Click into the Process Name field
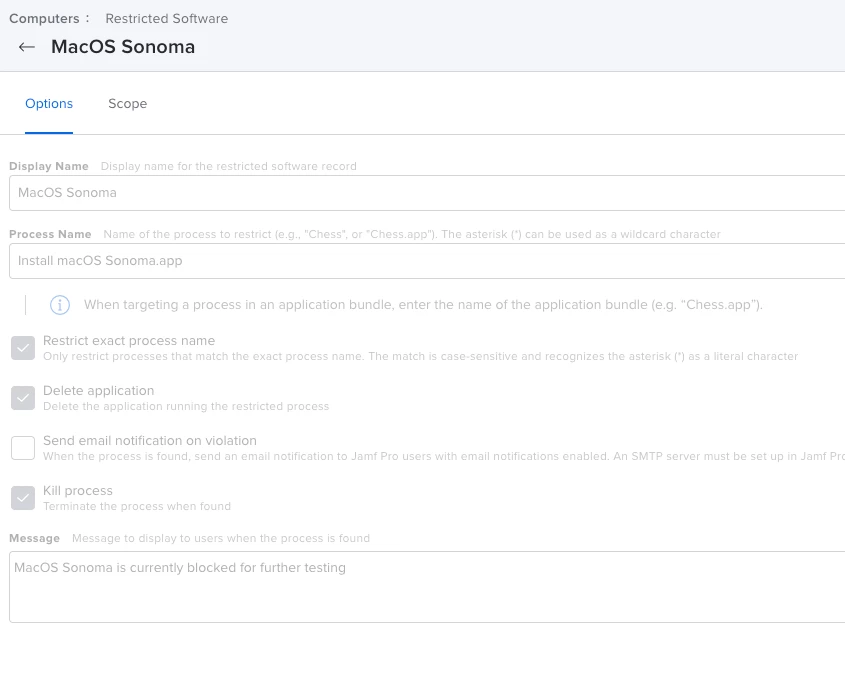845x678 pixels. coord(427,261)
